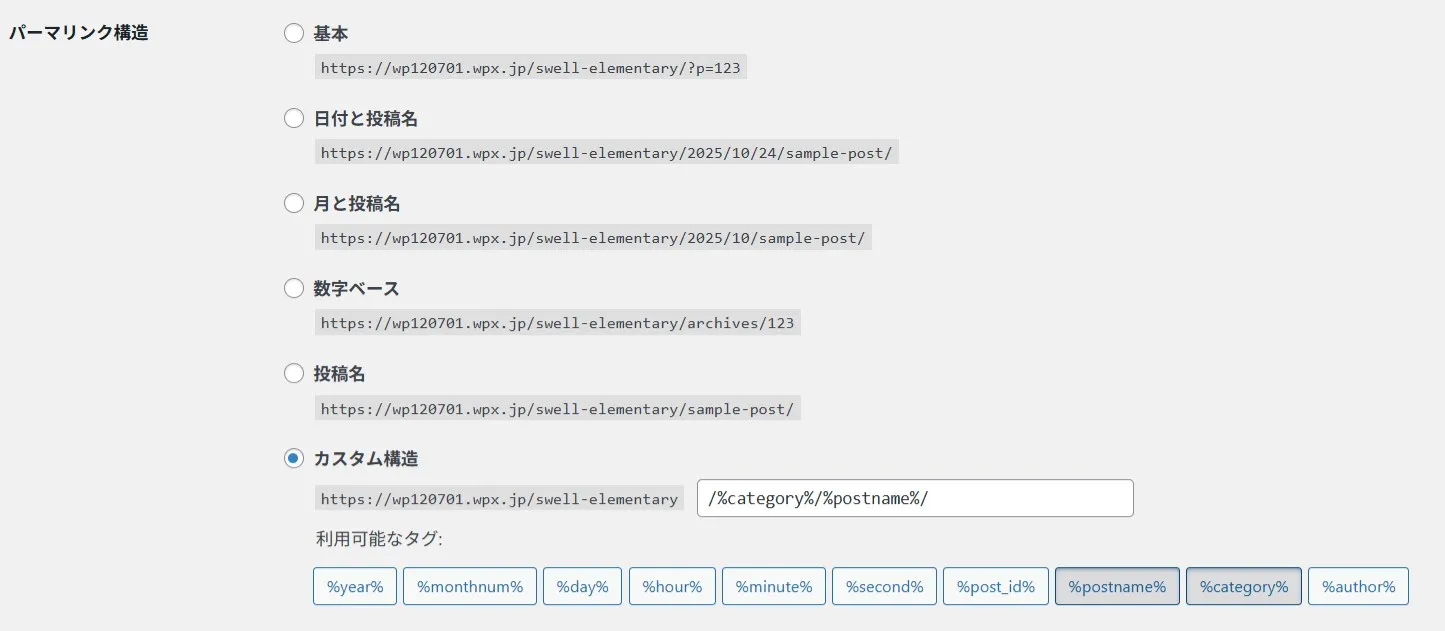
Task: Insert the %post_id% tag
Action: point(995,586)
